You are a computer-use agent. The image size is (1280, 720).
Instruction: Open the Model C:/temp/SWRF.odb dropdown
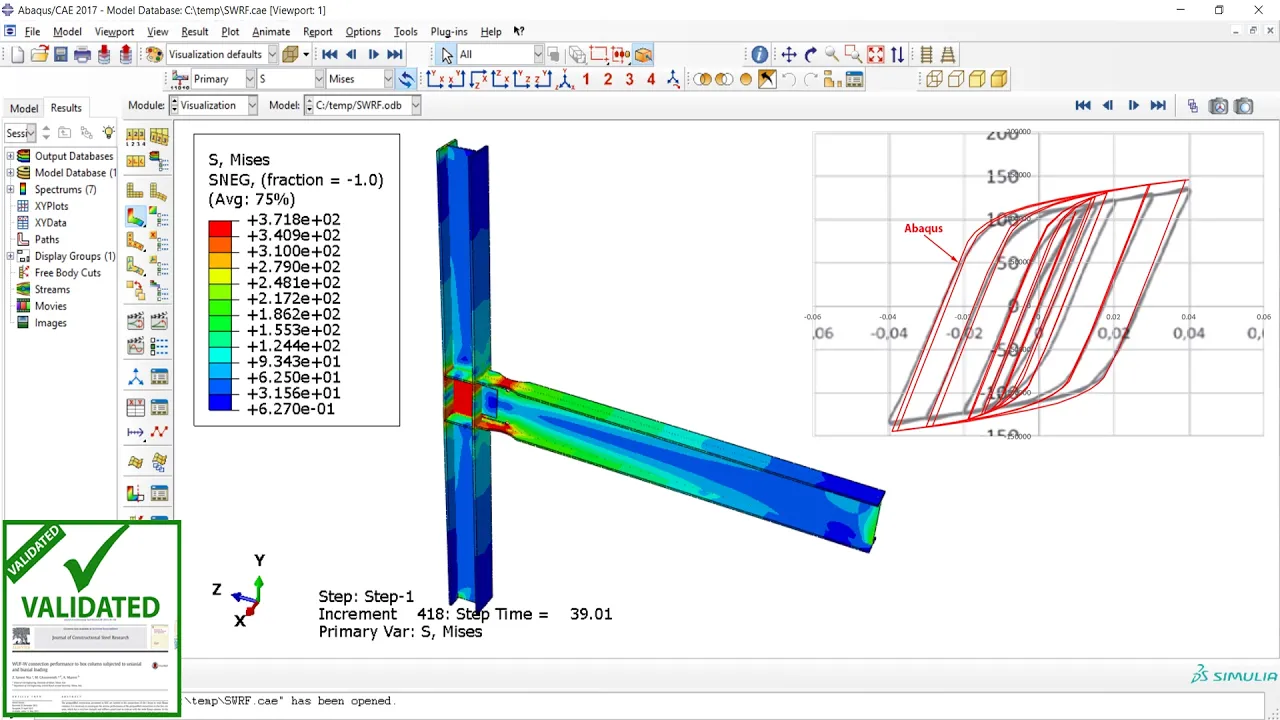click(415, 105)
